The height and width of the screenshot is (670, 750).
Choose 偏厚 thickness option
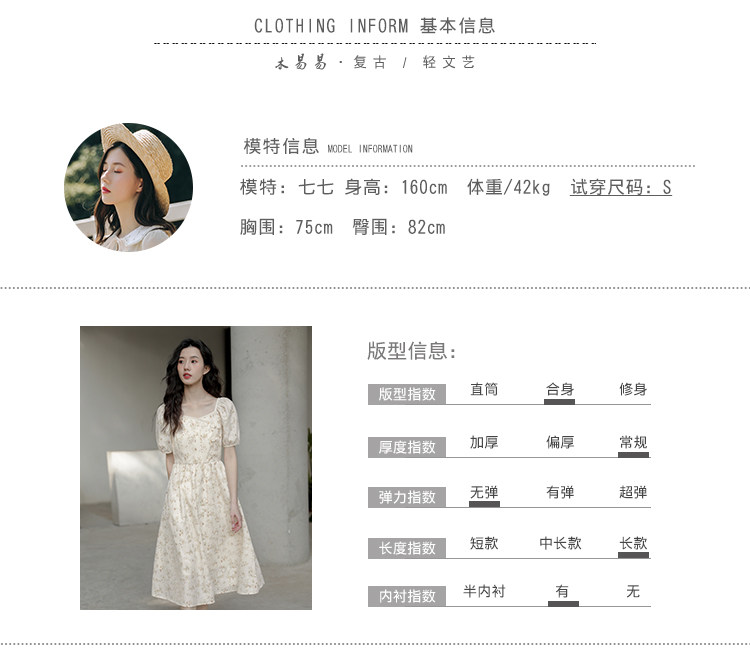click(560, 442)
